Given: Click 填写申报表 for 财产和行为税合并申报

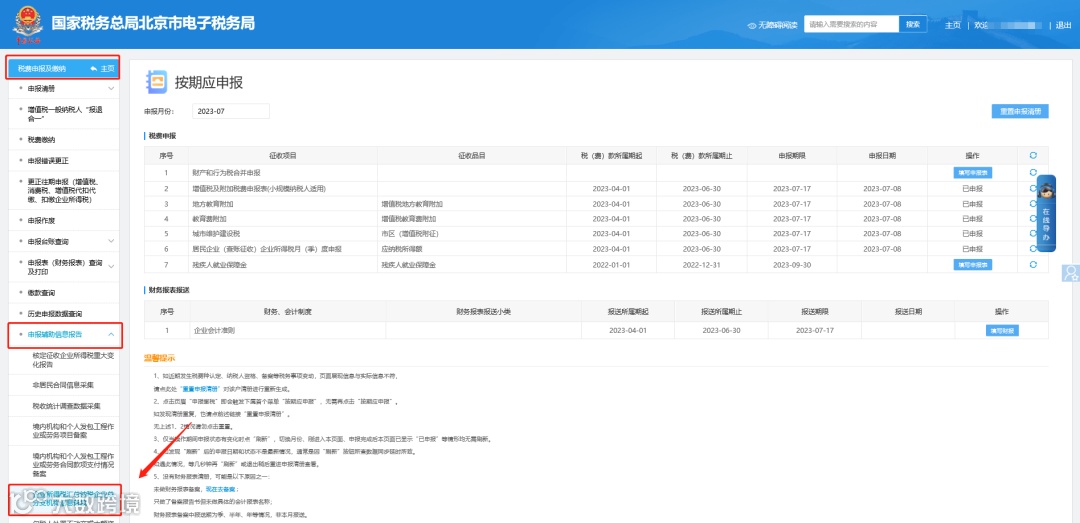Looking at the screenshot, I should point(973,172).
